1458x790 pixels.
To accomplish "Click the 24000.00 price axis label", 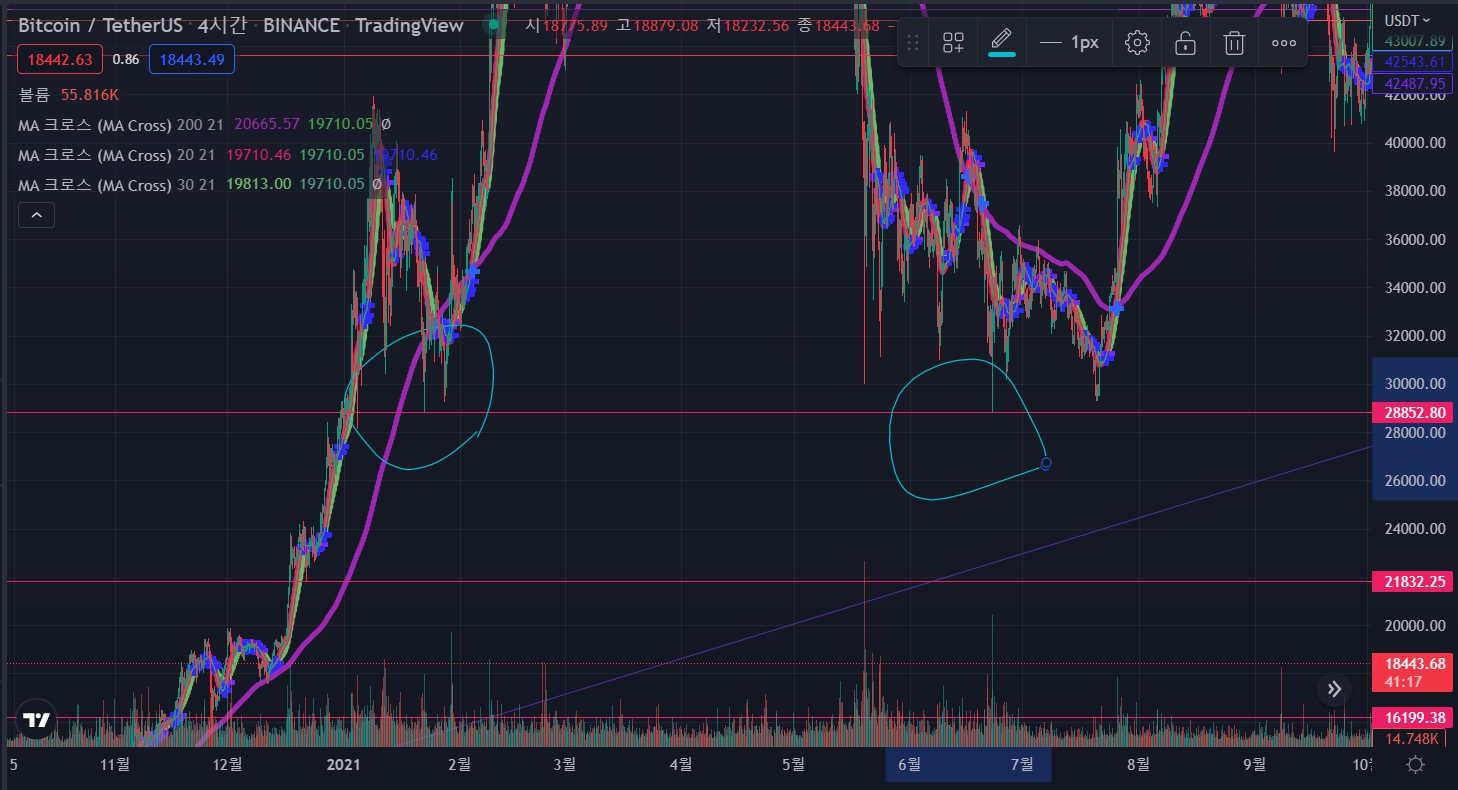I will 1414,529.
